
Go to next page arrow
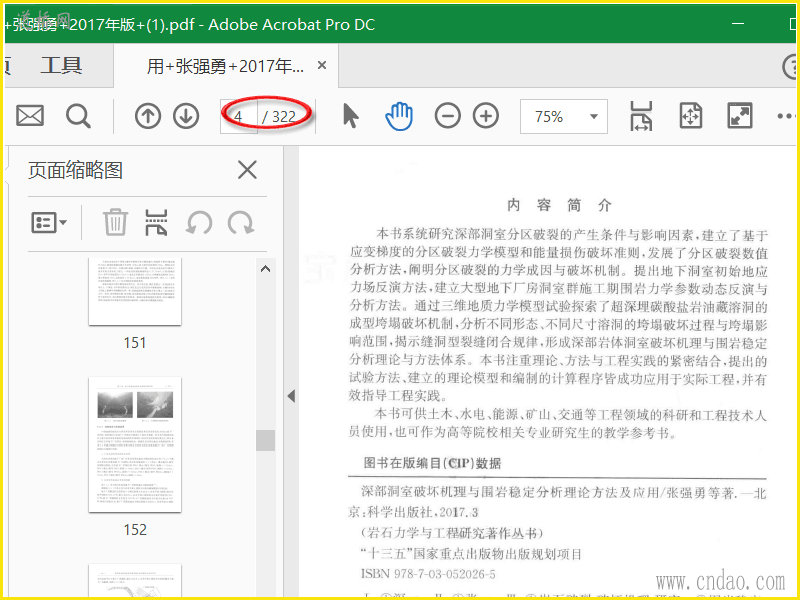click(x=186, y=116)
